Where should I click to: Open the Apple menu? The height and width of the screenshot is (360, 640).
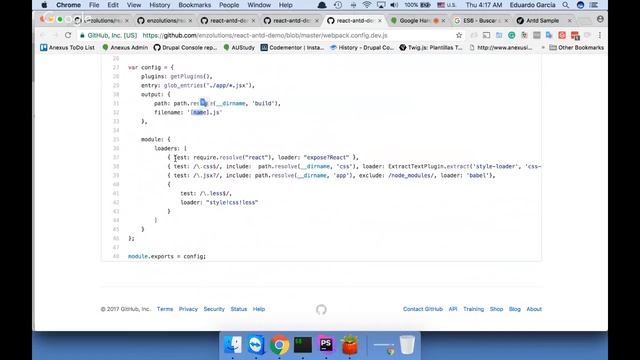point(44,5)
